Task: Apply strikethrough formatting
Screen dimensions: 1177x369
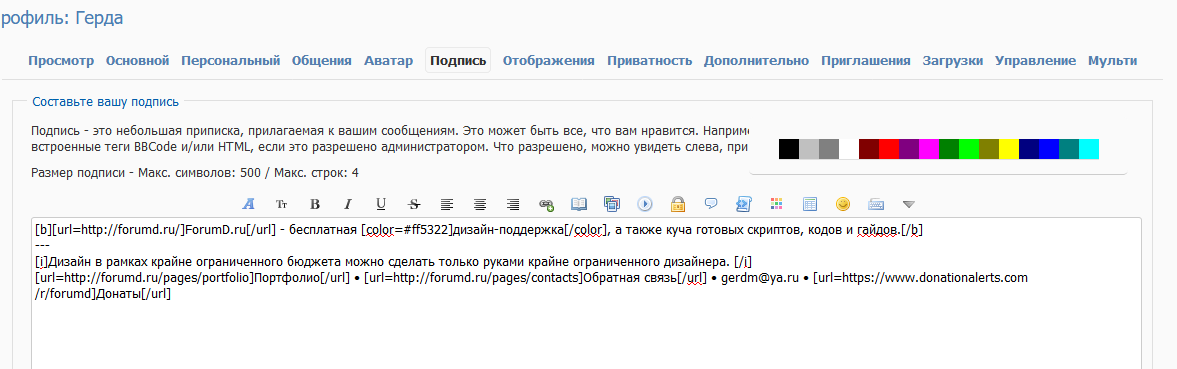Action: pos(414,203)
